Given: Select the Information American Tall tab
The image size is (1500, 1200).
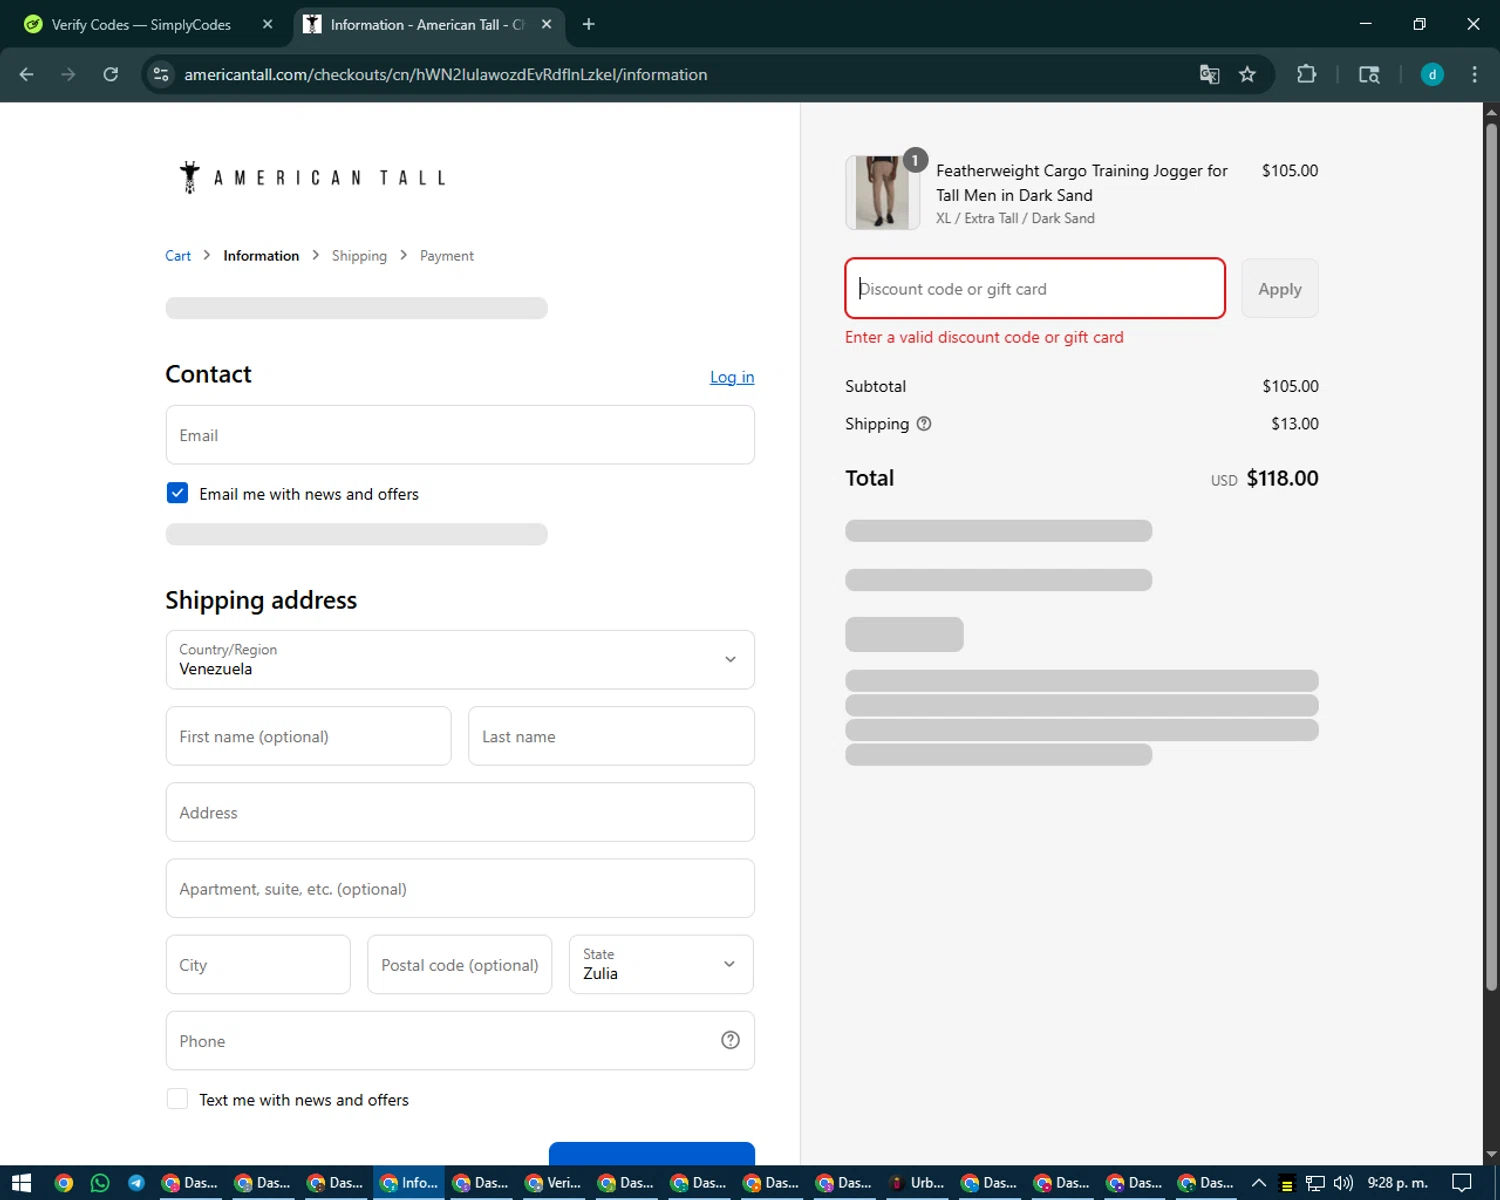Looking at the screenshot, I should coord(428,24).
